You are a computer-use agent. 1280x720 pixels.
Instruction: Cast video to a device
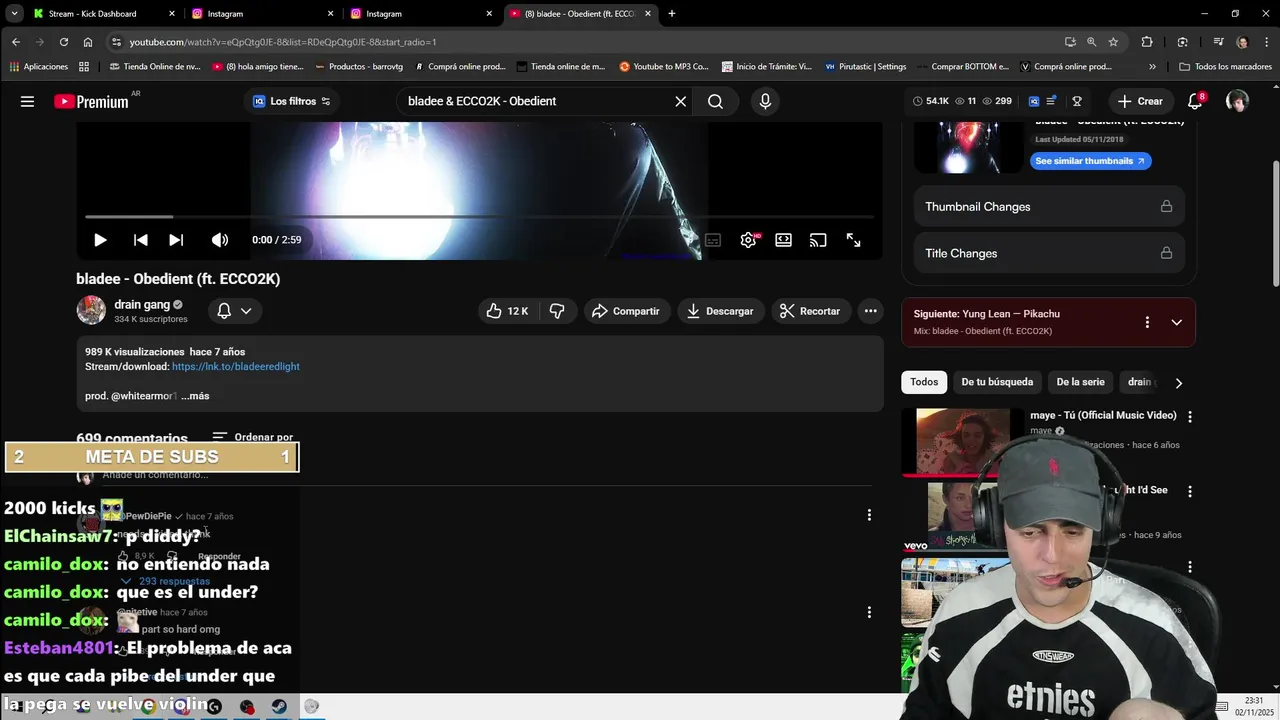coord(818,240)
